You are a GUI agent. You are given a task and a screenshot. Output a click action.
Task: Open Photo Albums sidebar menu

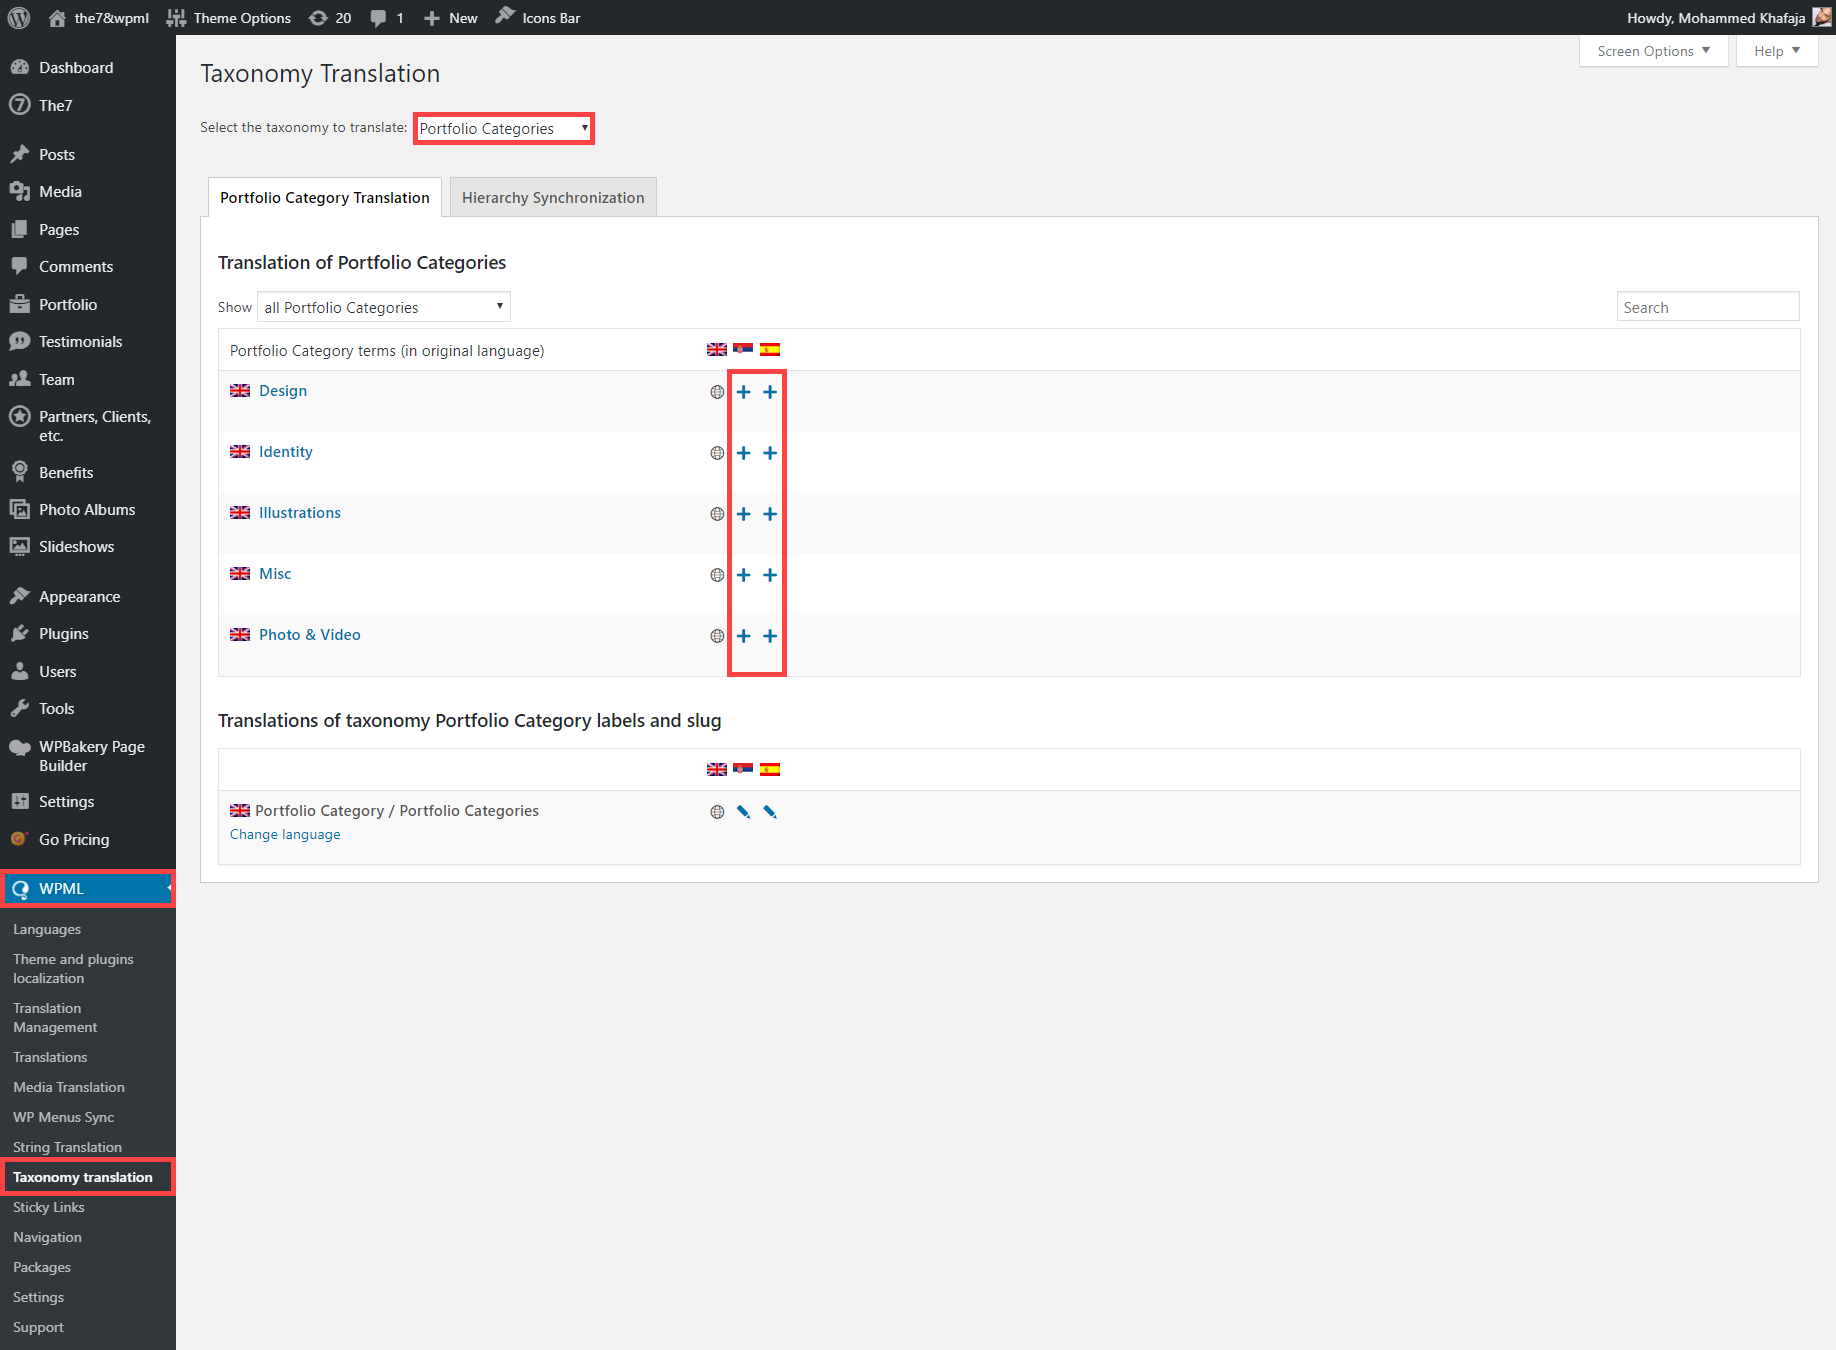88,510
